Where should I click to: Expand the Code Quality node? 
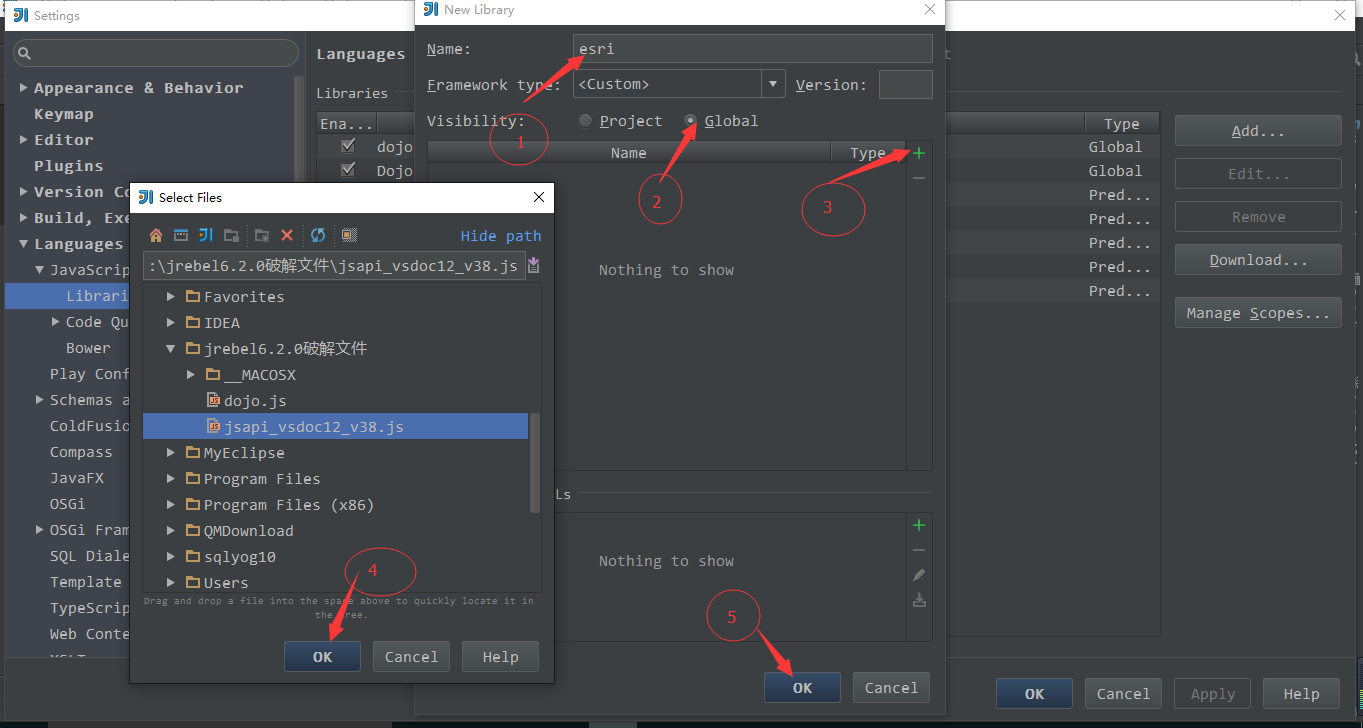(x=56, y=322)
